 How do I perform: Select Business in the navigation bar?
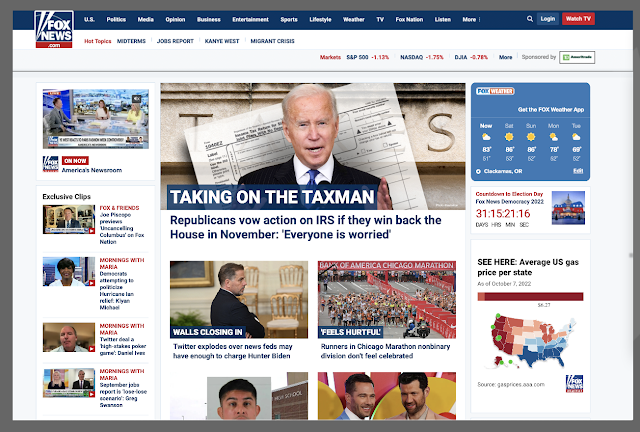coord(209,19)
